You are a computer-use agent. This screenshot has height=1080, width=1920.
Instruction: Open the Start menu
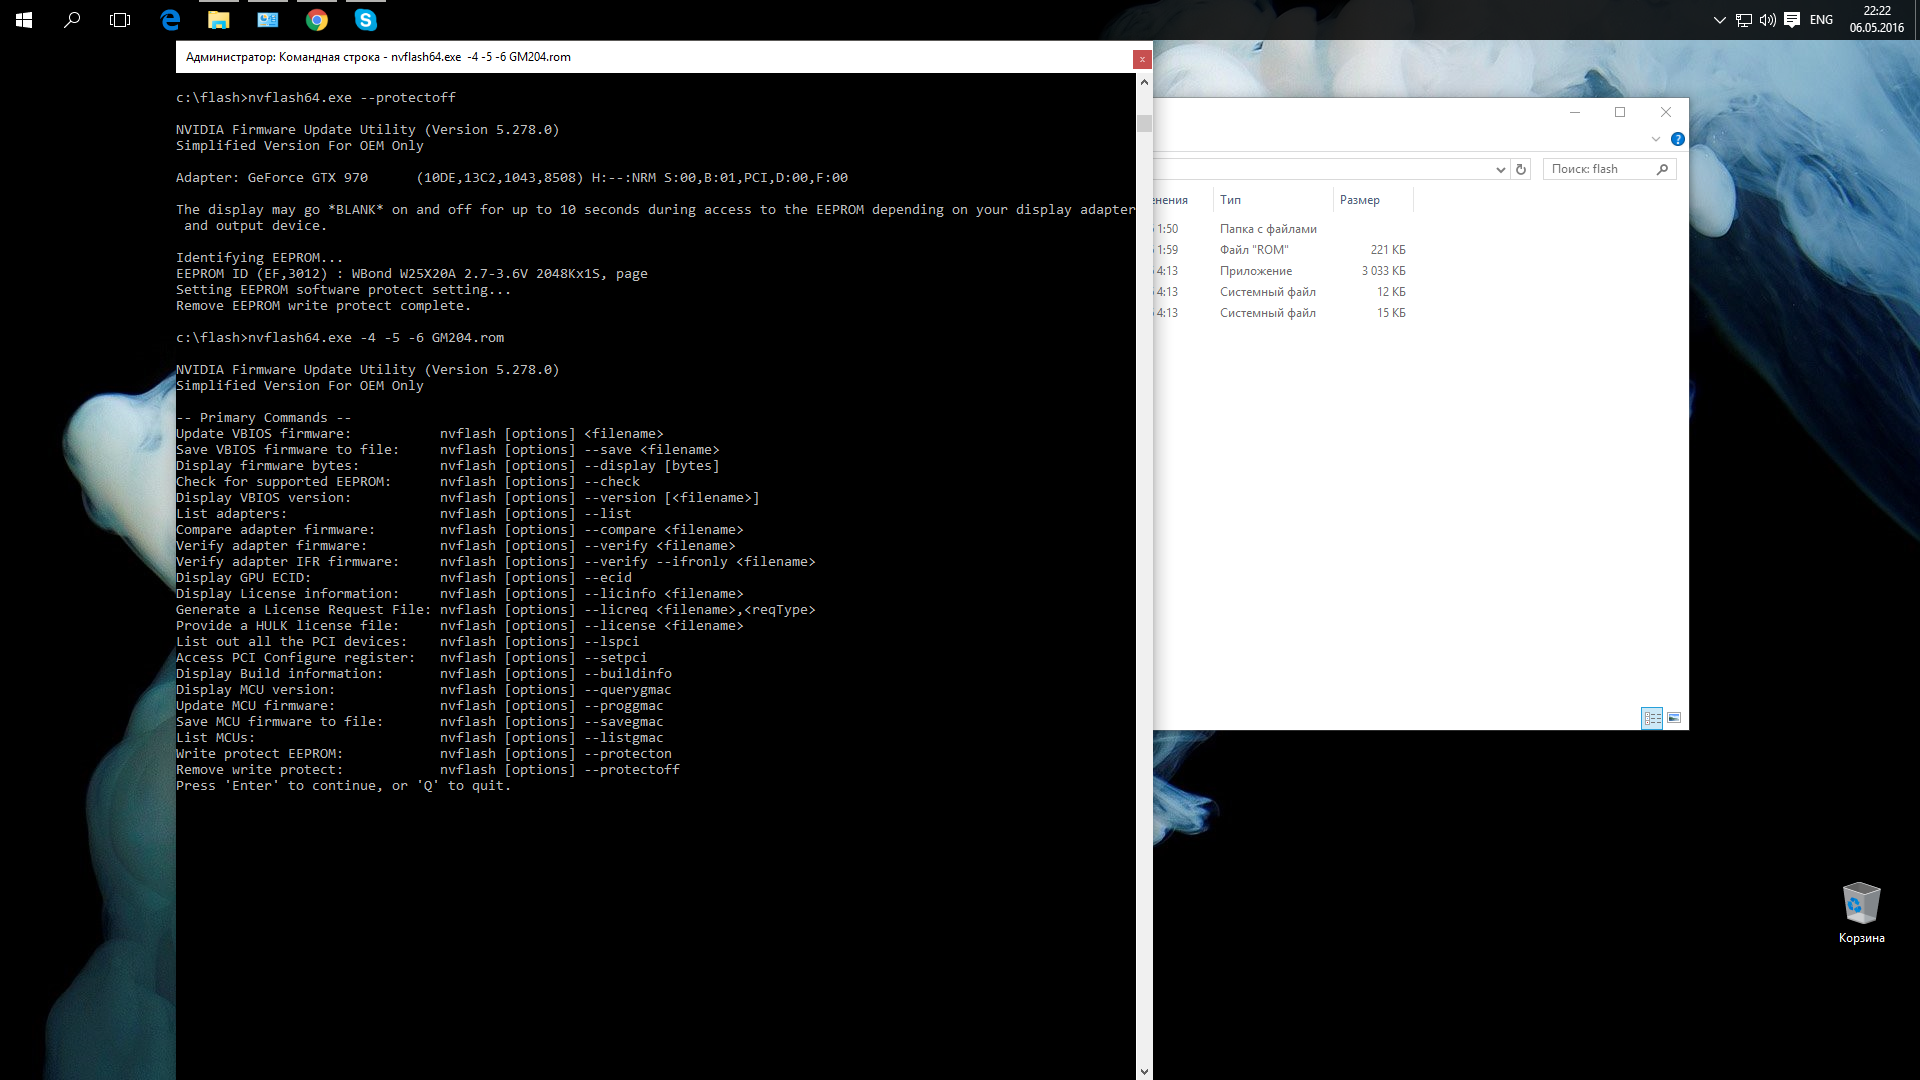pyautogui.click(x=24, y=19)
